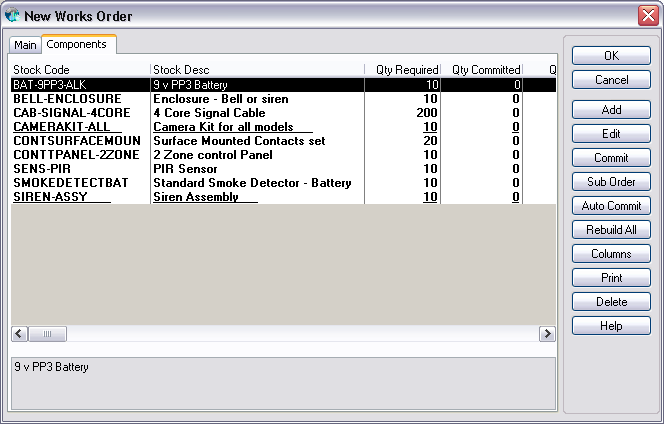
Task: Create a Sub Order
Action: tap(611, 182)
